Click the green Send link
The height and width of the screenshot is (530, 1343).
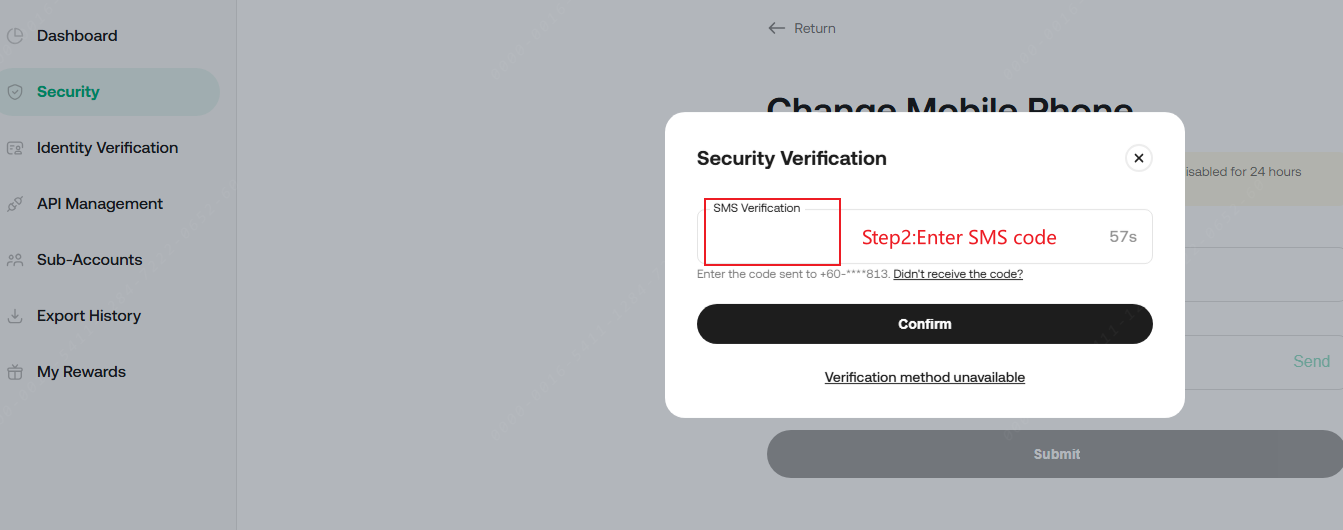(x=1311, y=361)
